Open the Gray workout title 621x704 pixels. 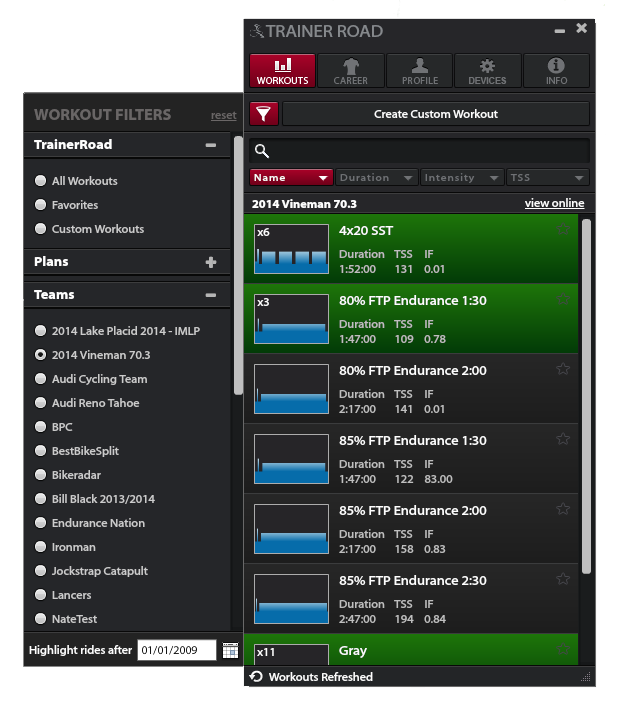(352, 651)
